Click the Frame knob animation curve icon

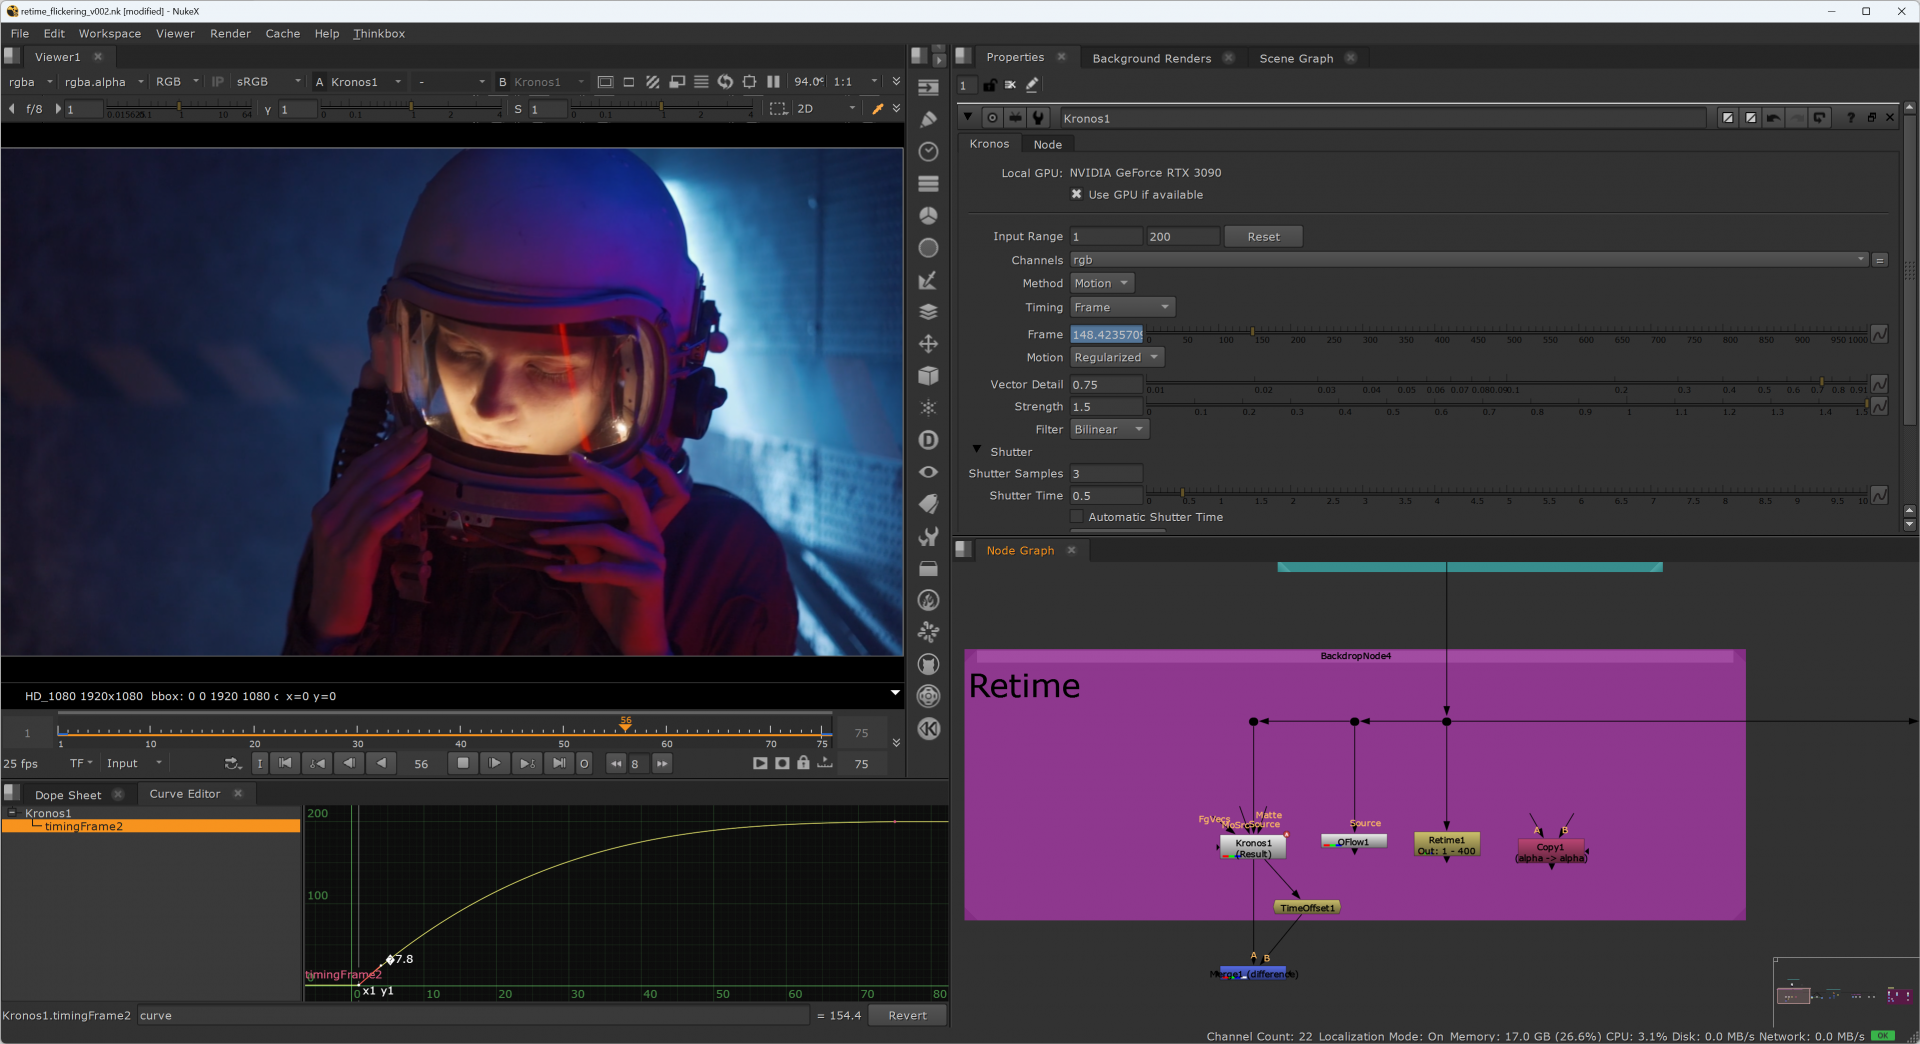tap(1879, 335)
